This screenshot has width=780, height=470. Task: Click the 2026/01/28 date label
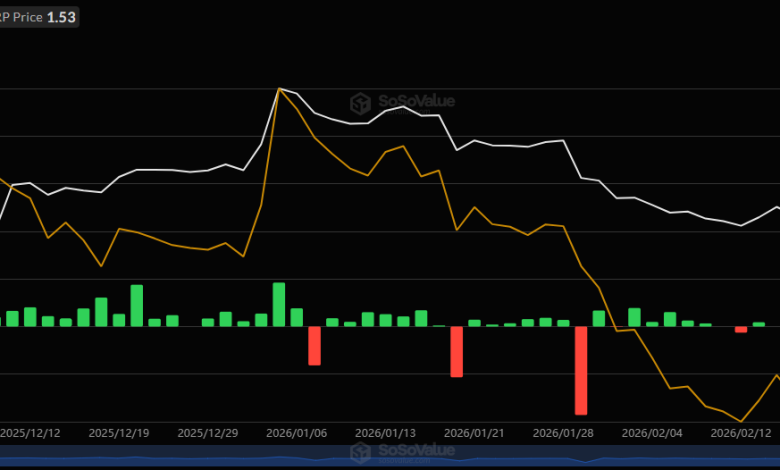click(562, 434)
